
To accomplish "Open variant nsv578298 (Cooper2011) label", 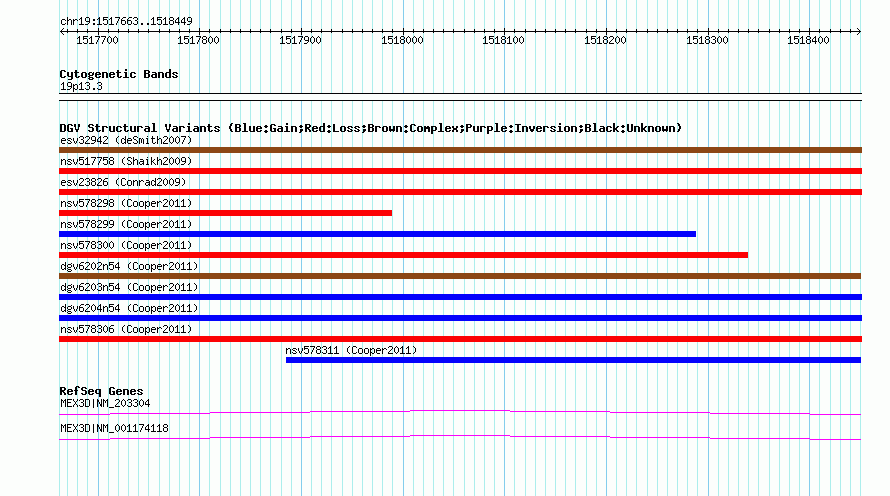I will tap(126, 203).
